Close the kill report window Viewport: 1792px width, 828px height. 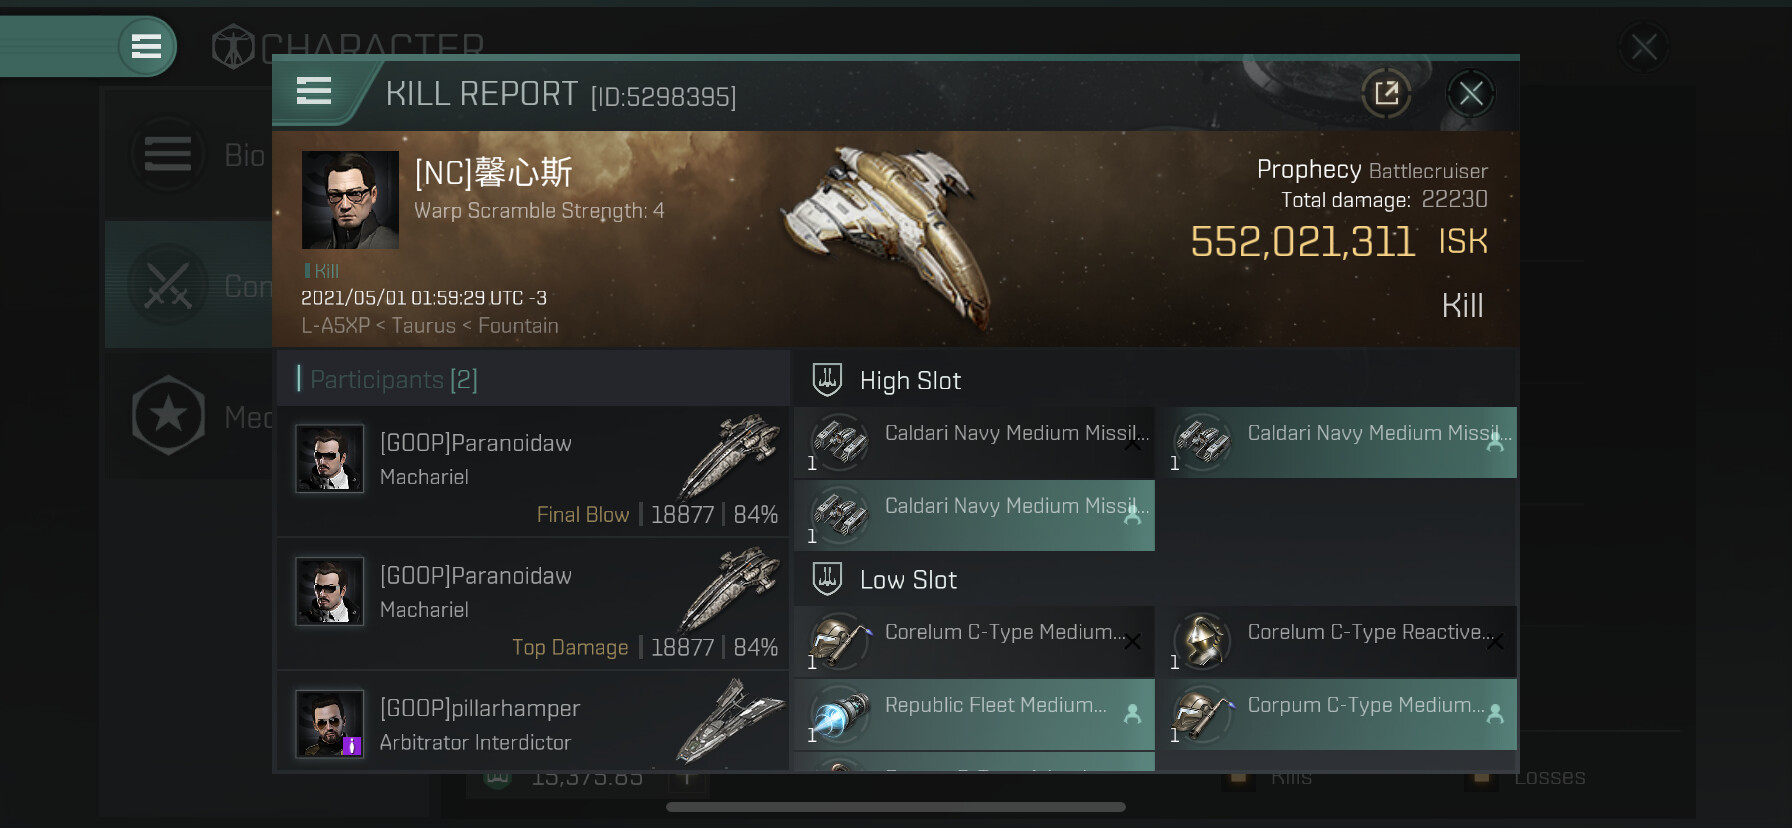point(1470,94)
